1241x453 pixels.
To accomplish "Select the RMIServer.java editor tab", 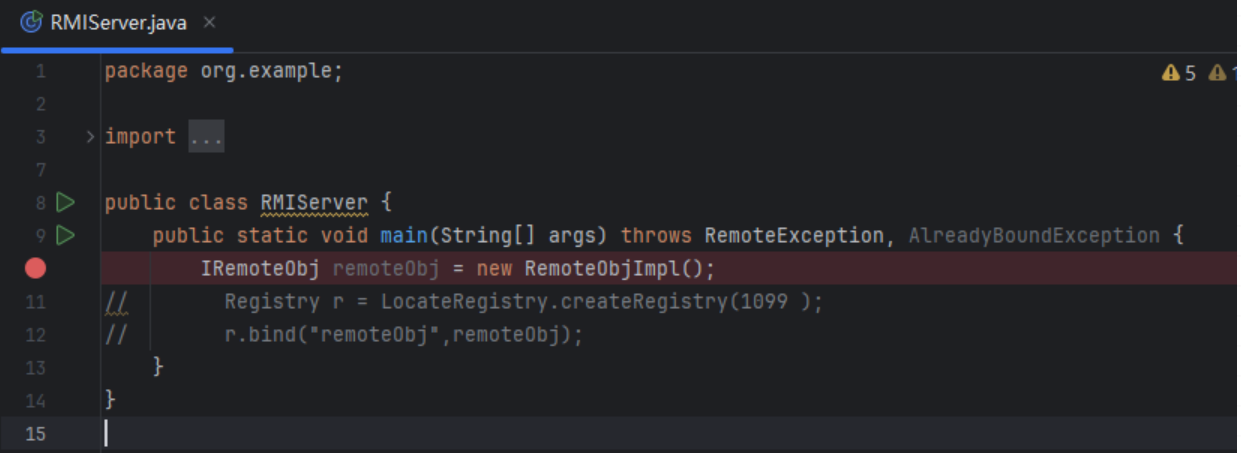I will 118,22.
